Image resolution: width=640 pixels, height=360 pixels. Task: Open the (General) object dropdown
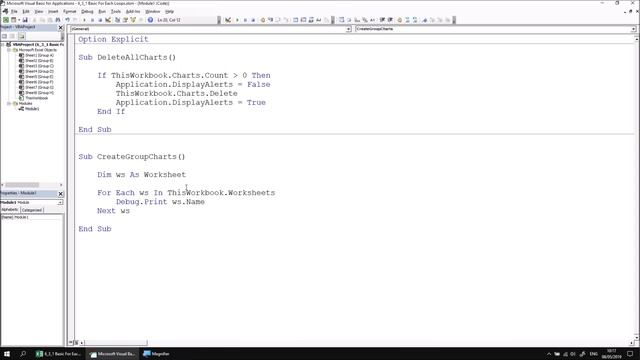point(348,29)
